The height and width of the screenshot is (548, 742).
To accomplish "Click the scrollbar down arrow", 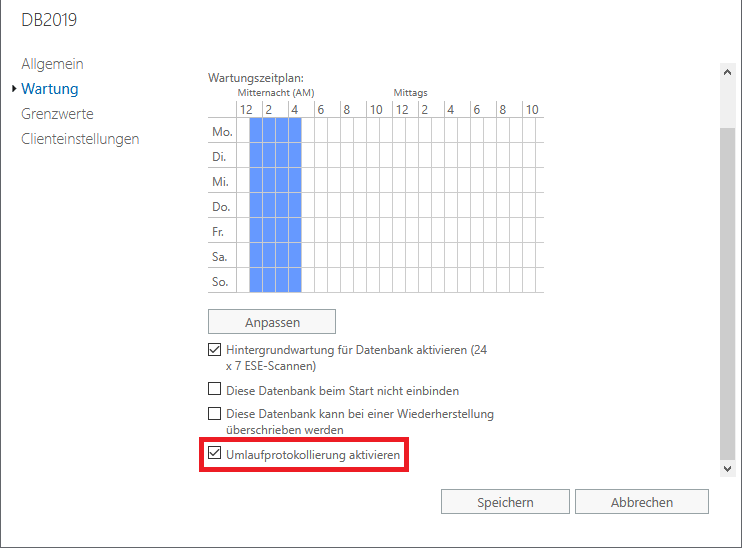I will click(727, 467).
